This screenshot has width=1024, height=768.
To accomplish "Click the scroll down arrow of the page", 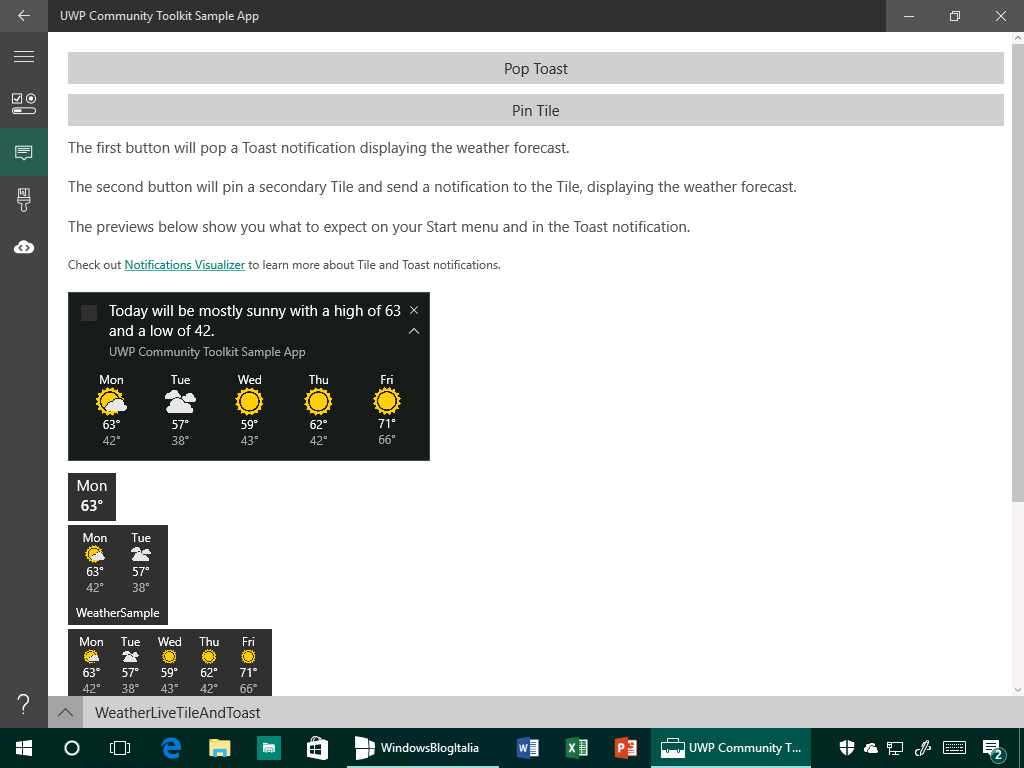I will click(x=1017, y=690).
